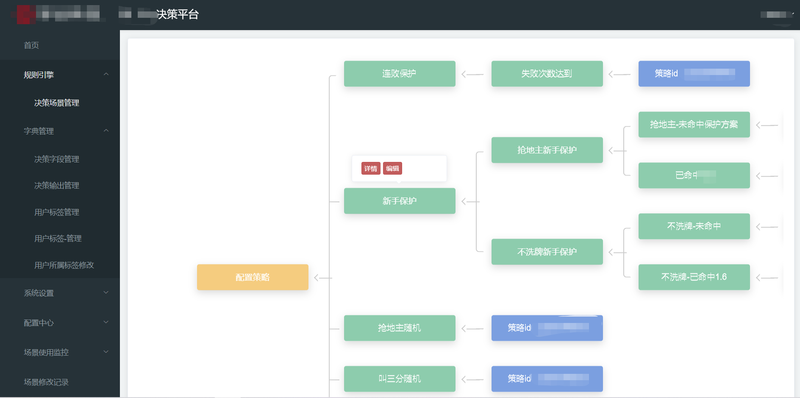
Task: Click the 失败次数达到 condition node
Action: [x=547, y=74]
